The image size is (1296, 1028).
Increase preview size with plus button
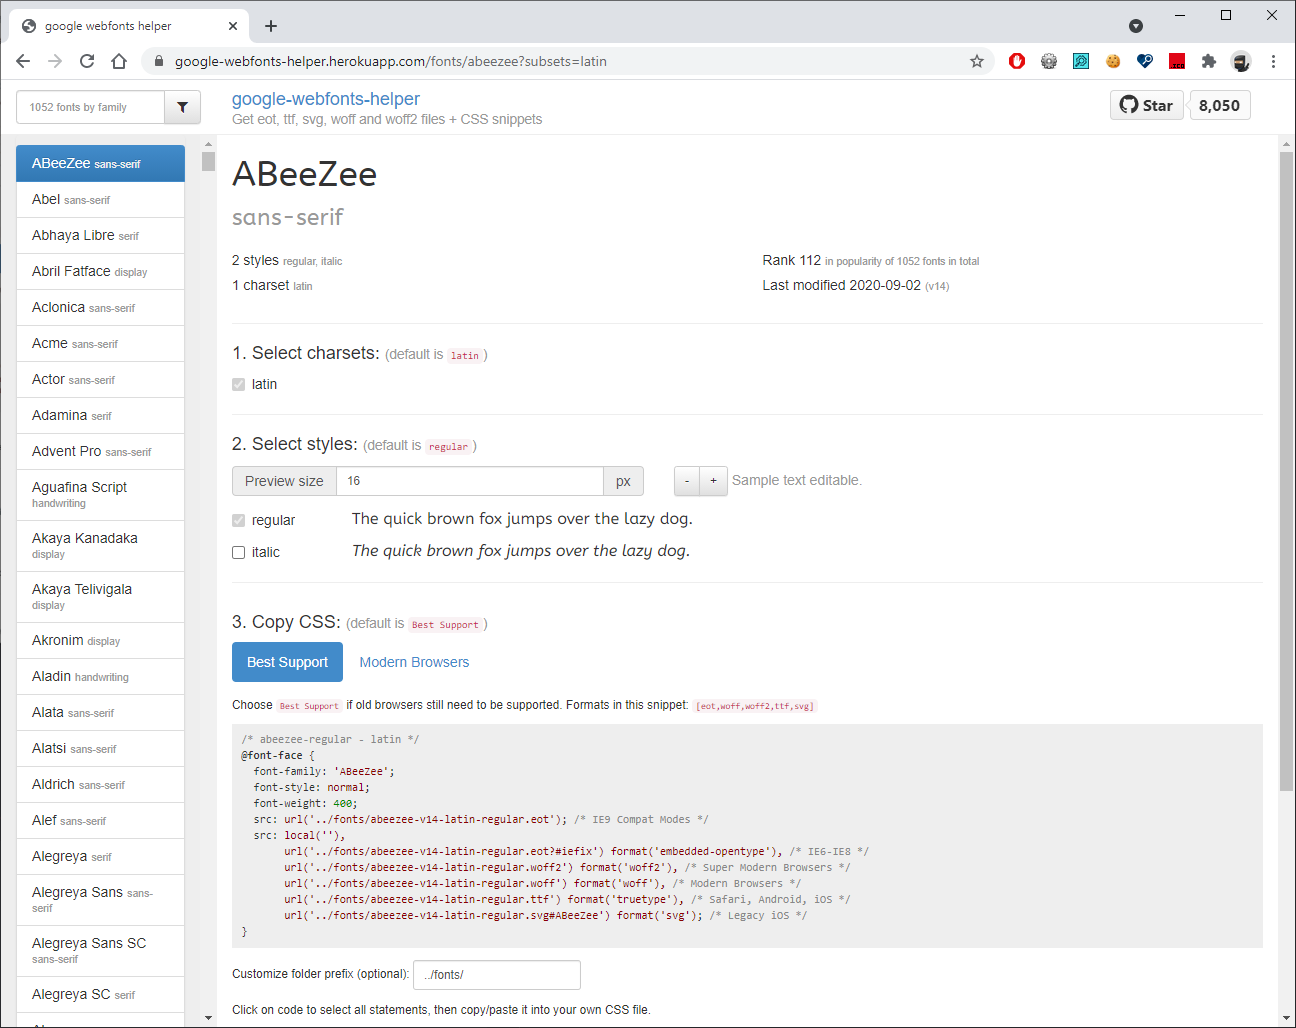coord(713,481)
